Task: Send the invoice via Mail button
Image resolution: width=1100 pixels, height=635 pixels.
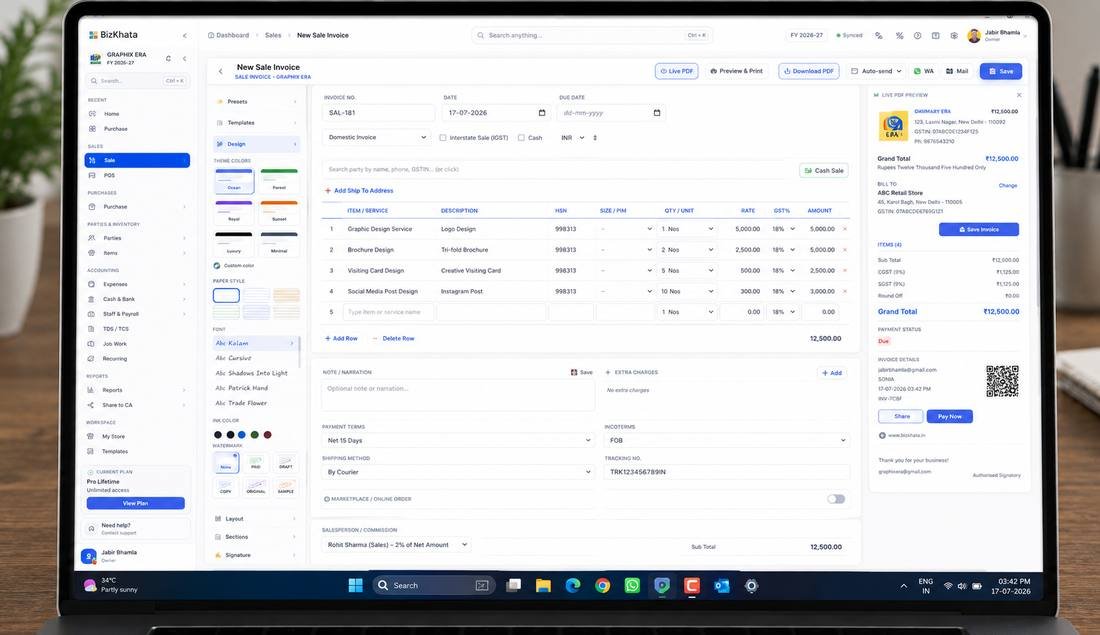Action: (957, 71)
